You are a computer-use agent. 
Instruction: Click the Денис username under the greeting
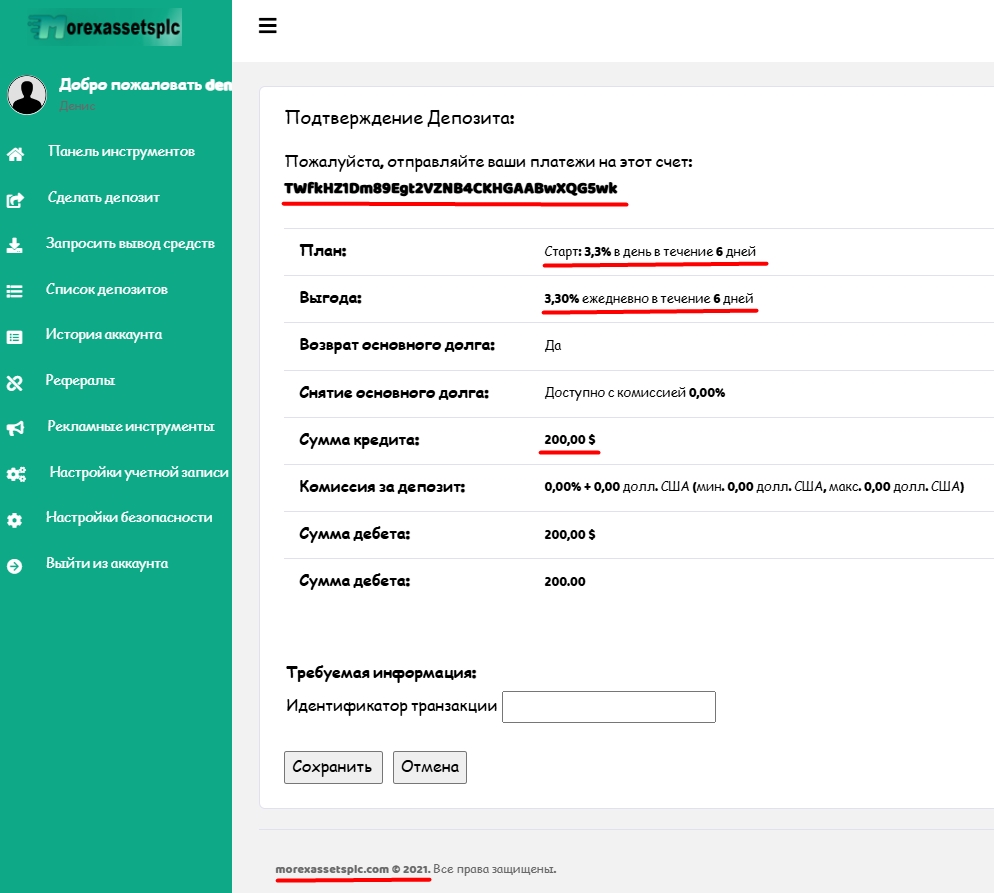(77, 106)
